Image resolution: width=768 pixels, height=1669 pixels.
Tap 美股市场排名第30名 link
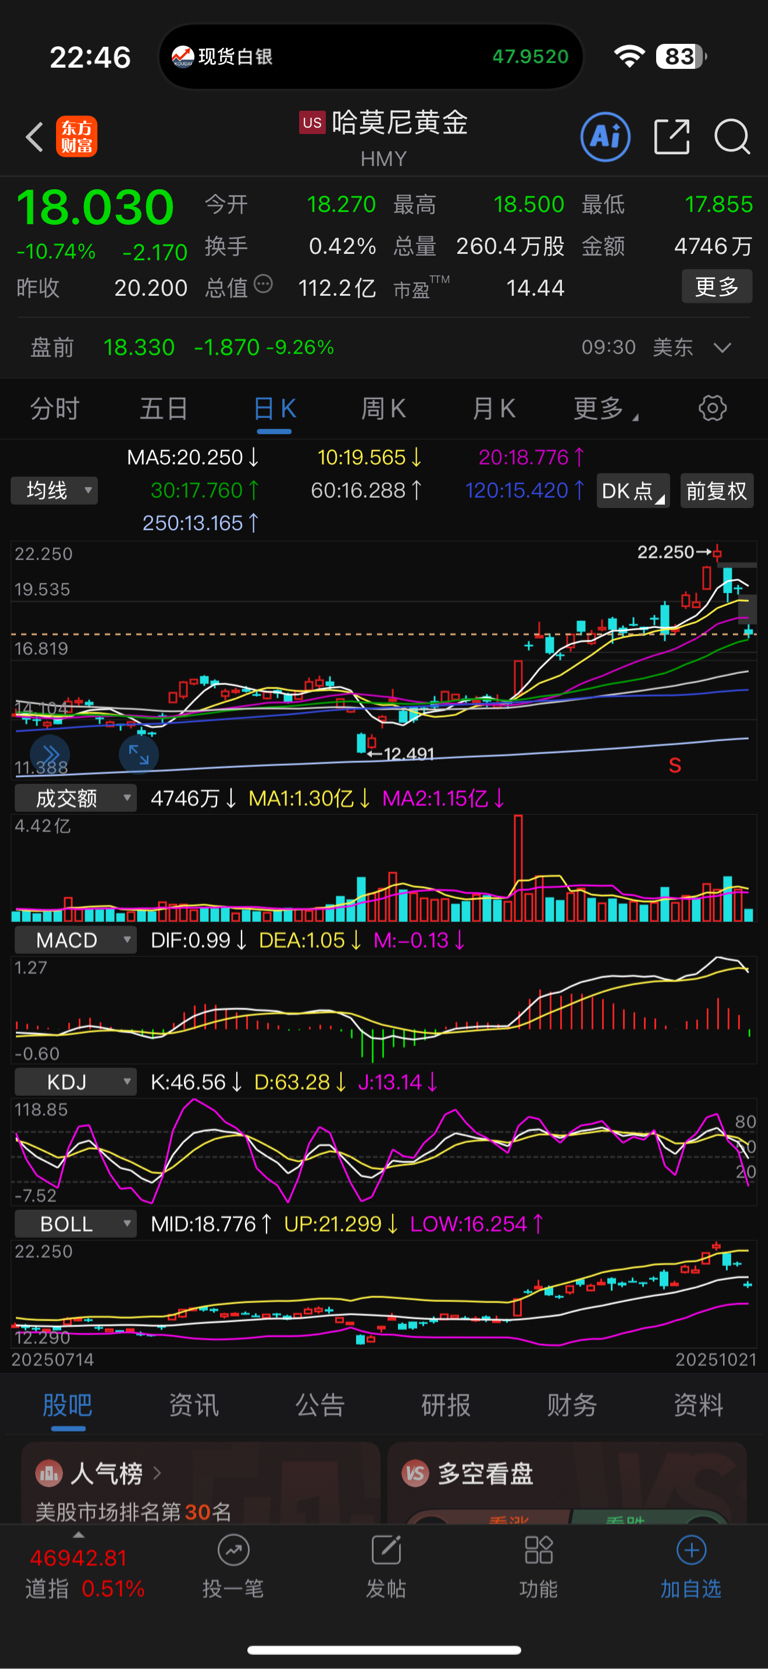pyautogui.click(x=133, y=1511)
